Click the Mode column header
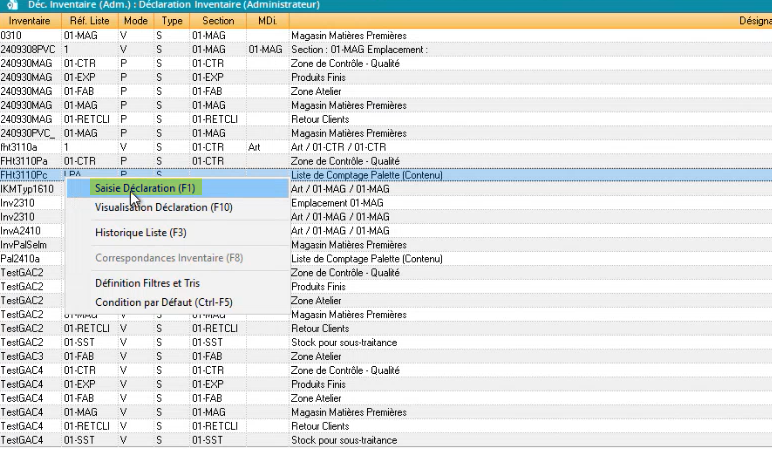772x459 pixels. click(x=135, y=20)
